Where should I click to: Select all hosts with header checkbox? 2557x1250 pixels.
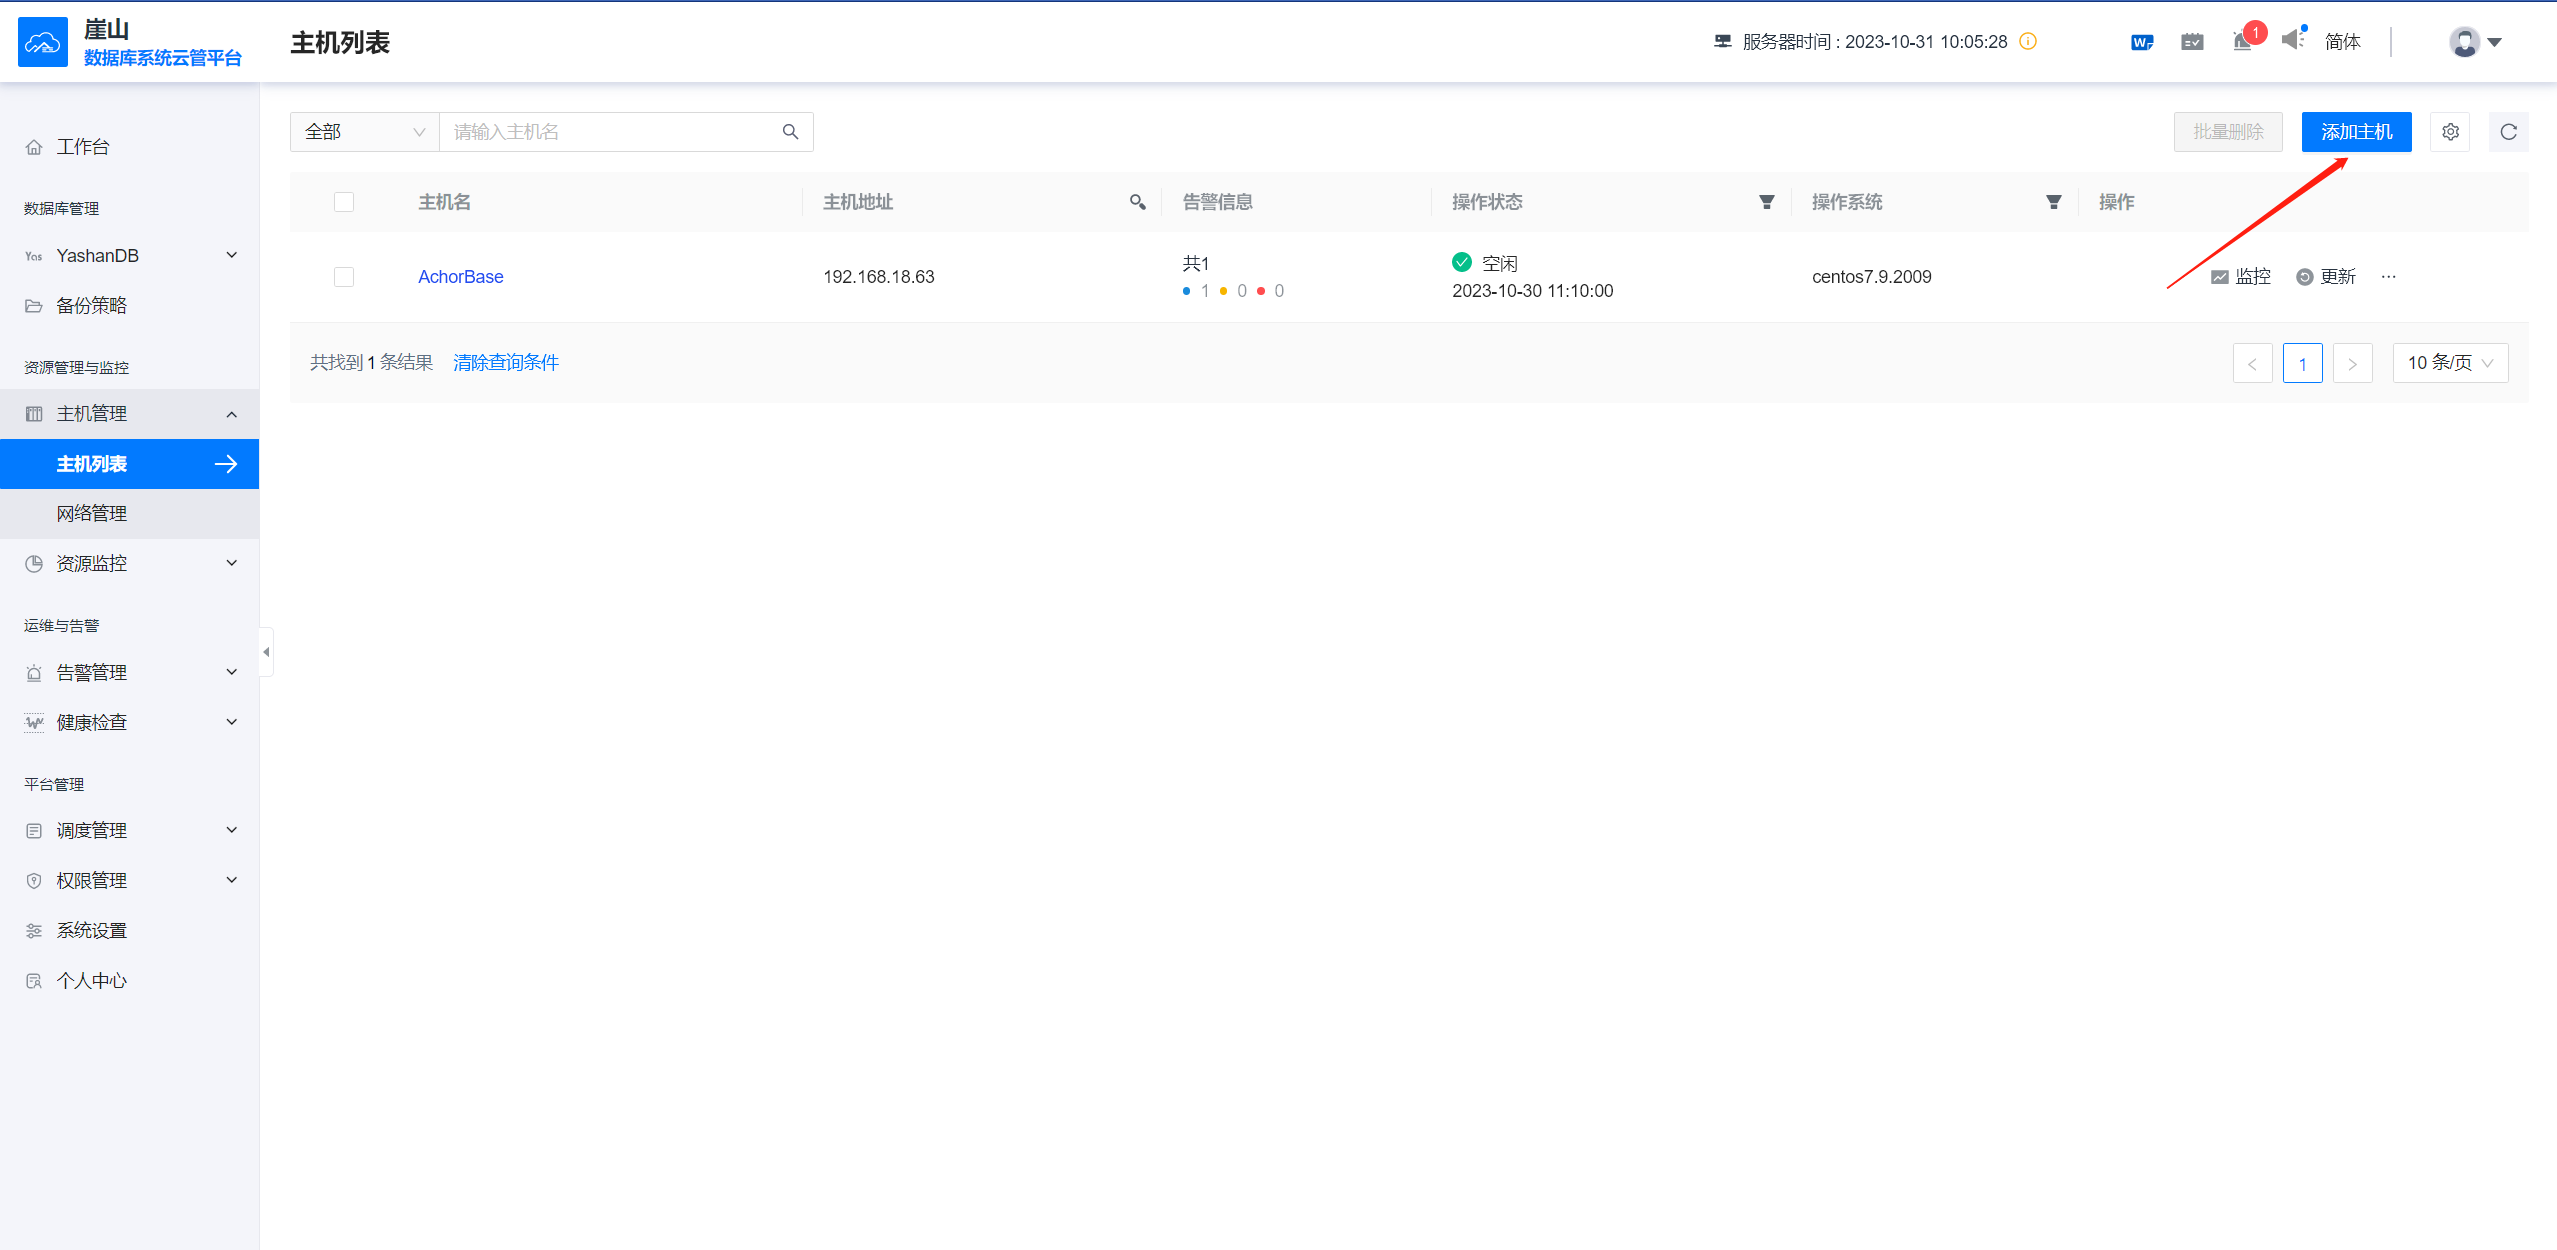344,202
